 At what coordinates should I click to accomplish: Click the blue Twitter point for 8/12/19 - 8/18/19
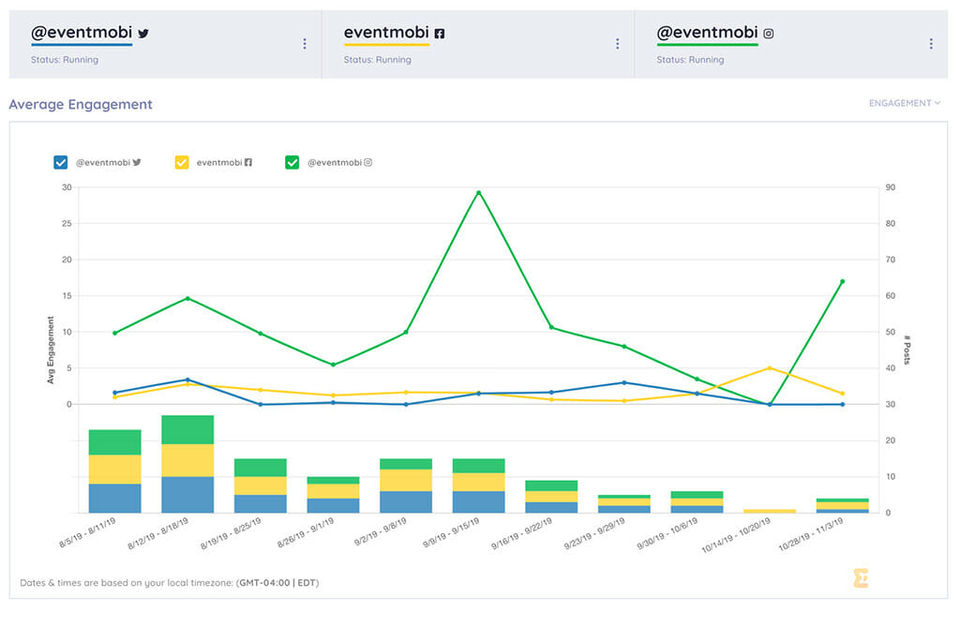(x=187, y=380)
